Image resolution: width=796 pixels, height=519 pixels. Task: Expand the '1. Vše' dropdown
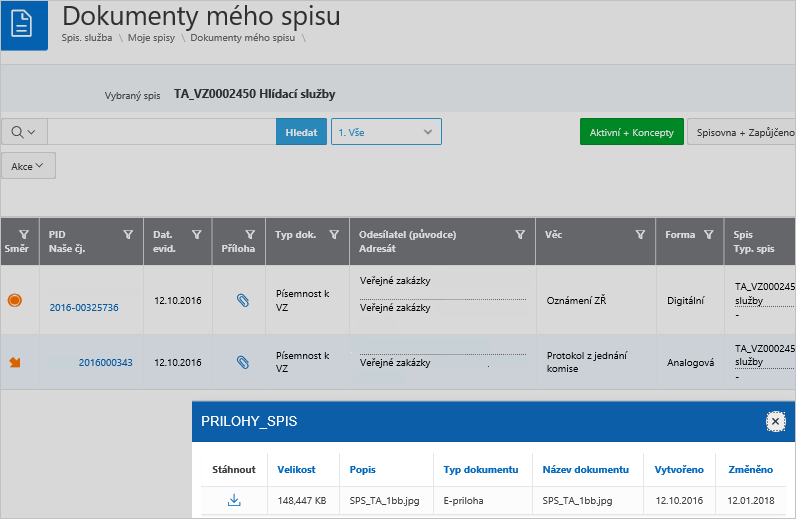(386, 132)
